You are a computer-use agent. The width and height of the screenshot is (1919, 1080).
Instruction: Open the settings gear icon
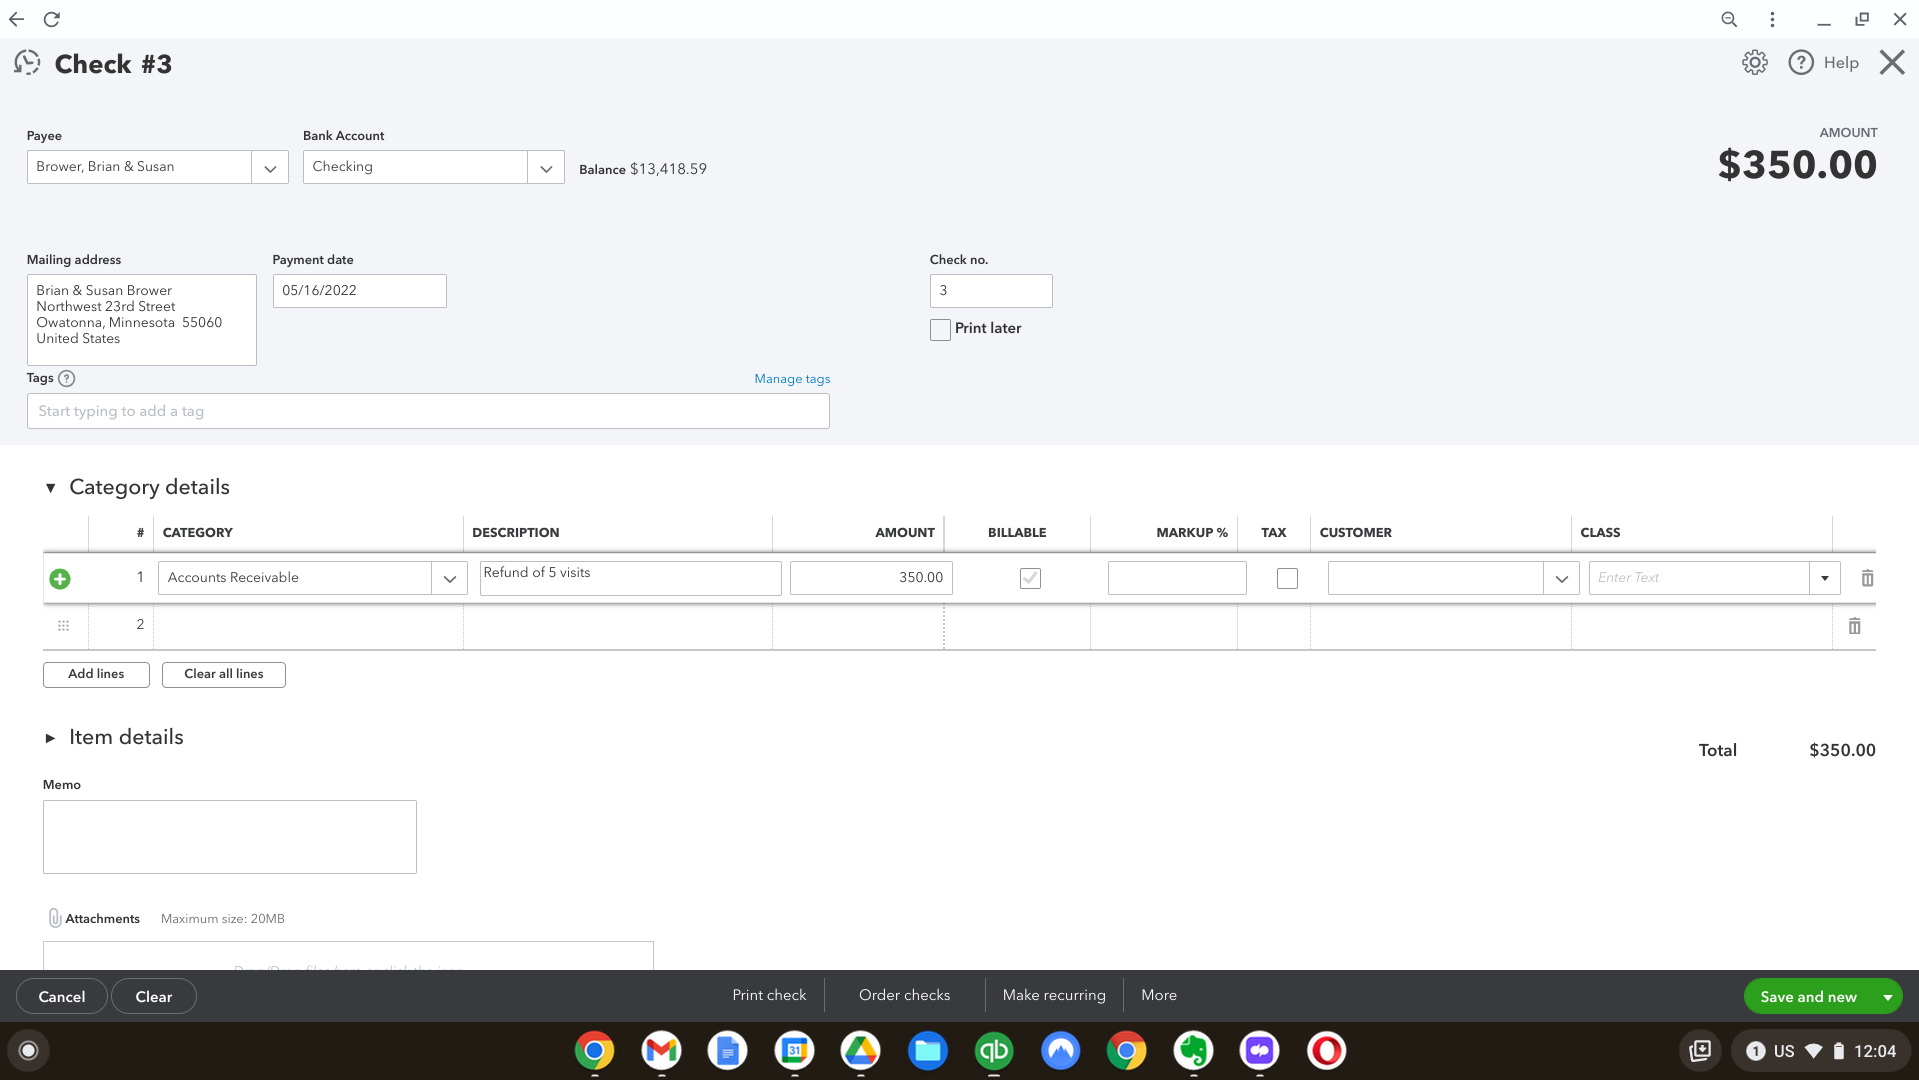coord(1754,63)
